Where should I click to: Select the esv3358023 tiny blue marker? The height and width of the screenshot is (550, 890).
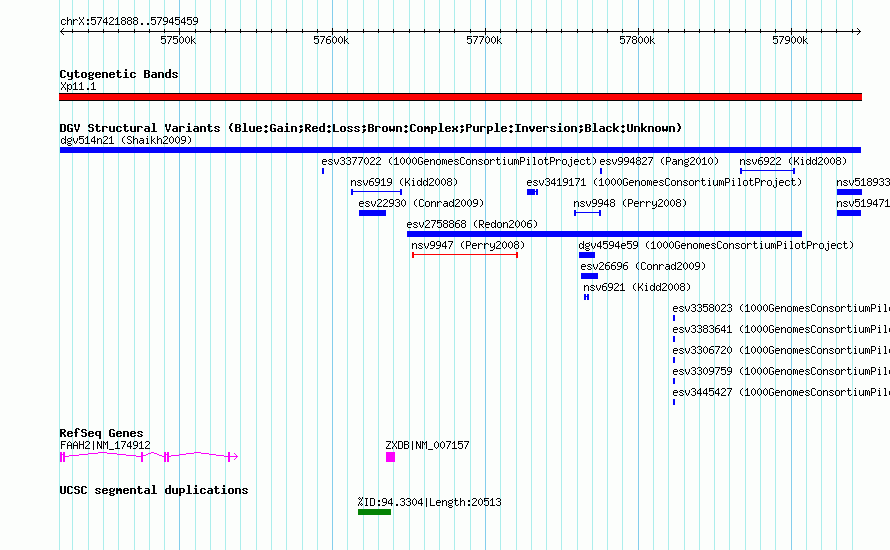674,318
